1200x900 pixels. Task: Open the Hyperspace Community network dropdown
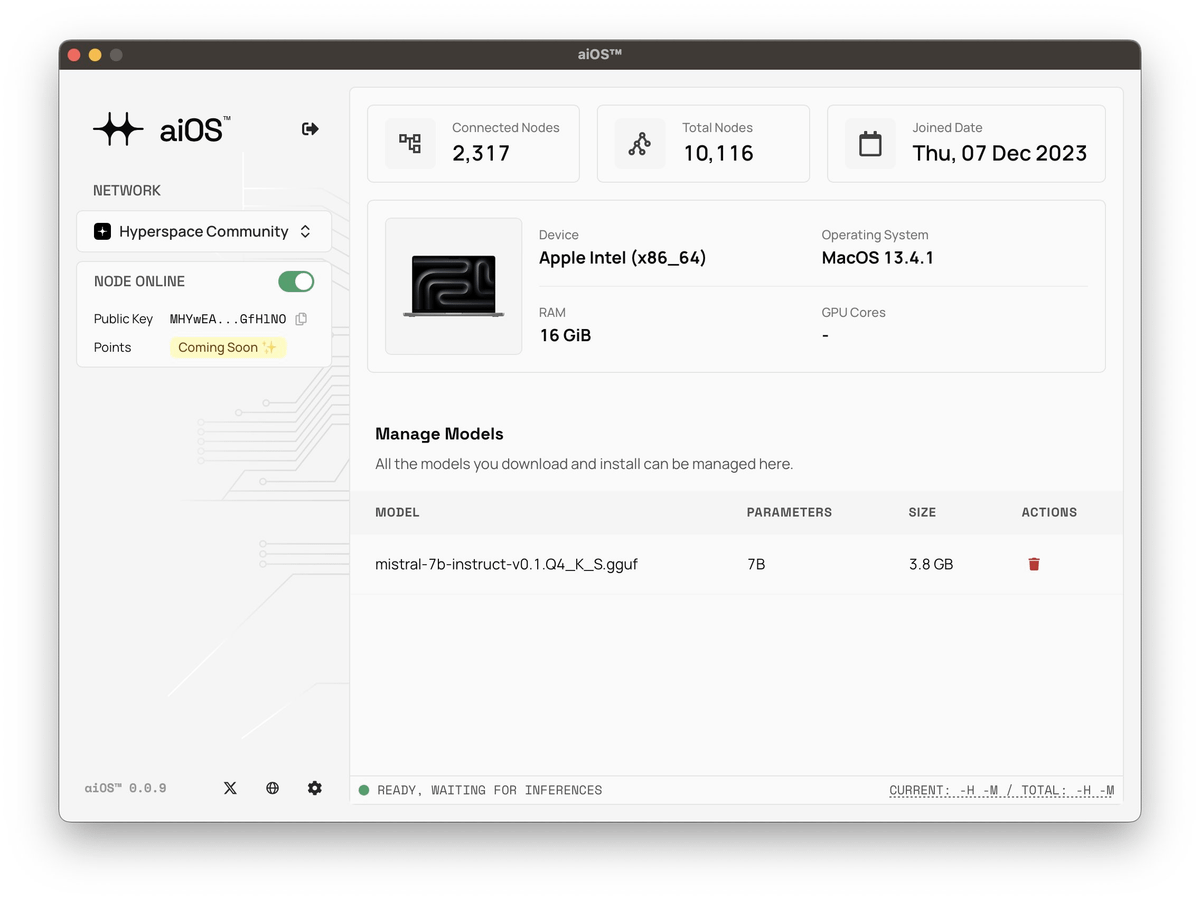pyautogui.click(x=203, y=231)
